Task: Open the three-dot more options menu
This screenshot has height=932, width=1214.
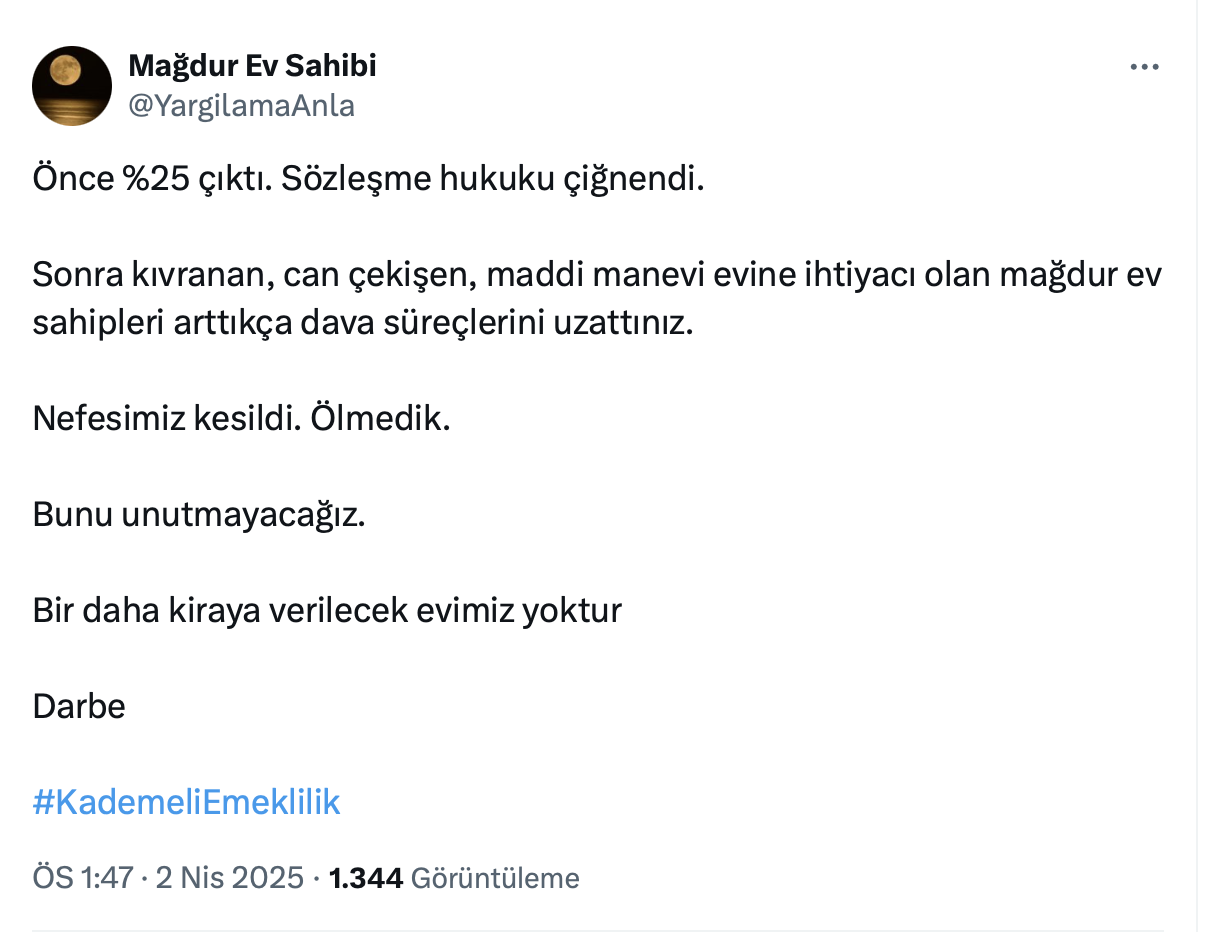Action: 1144,67
